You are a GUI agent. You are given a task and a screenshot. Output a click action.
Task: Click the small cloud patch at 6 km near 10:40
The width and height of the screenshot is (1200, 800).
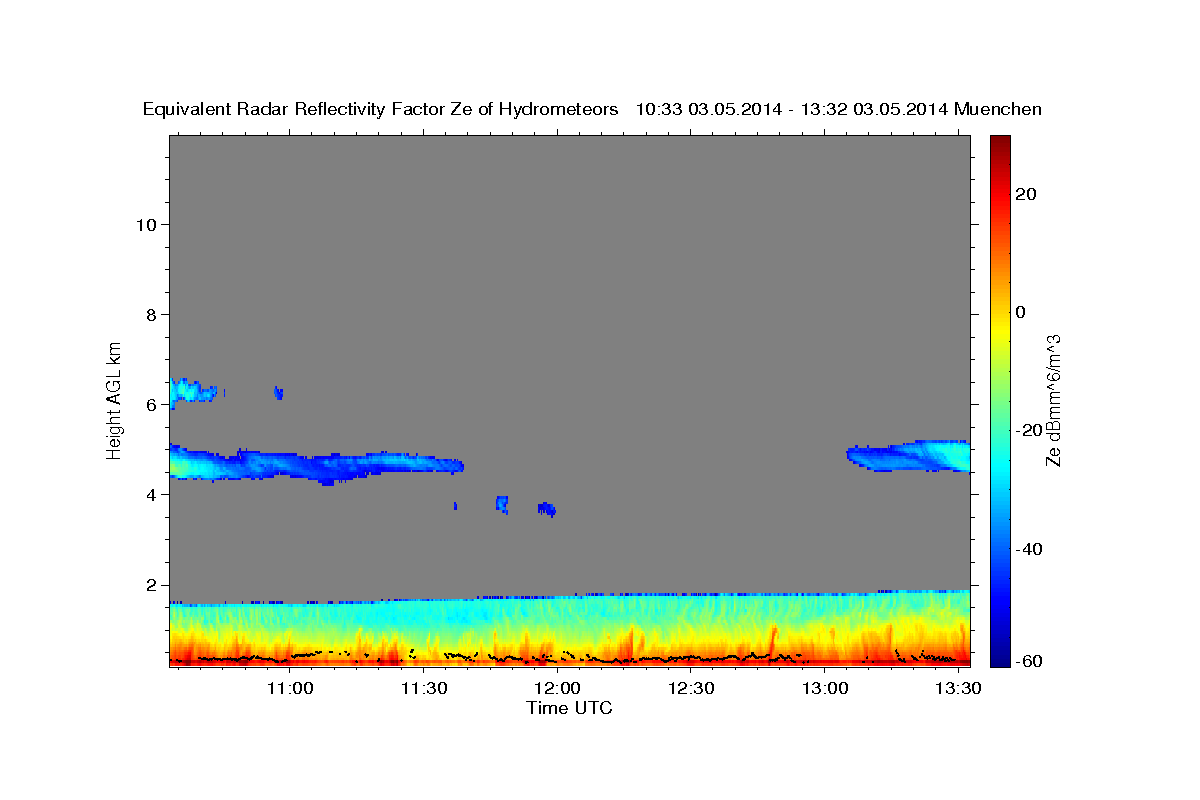click(192, 391)
